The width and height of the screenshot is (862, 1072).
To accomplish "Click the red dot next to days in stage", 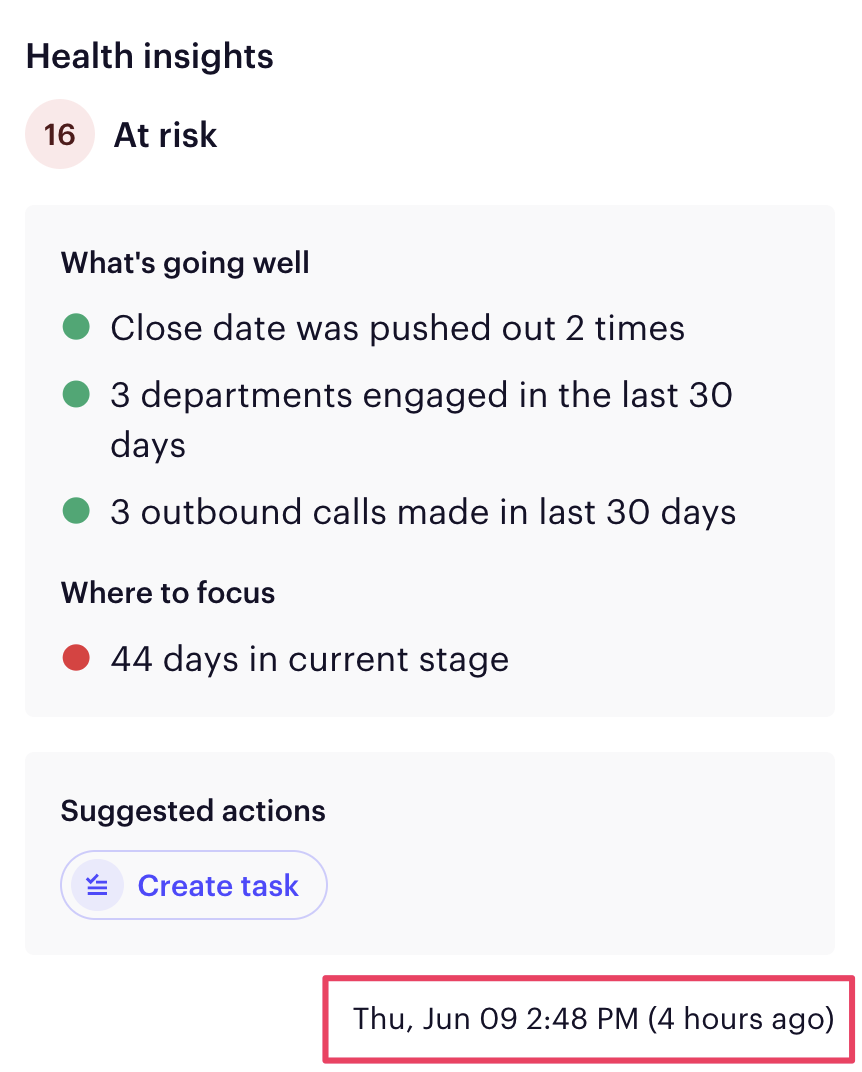I will point(75,658).
